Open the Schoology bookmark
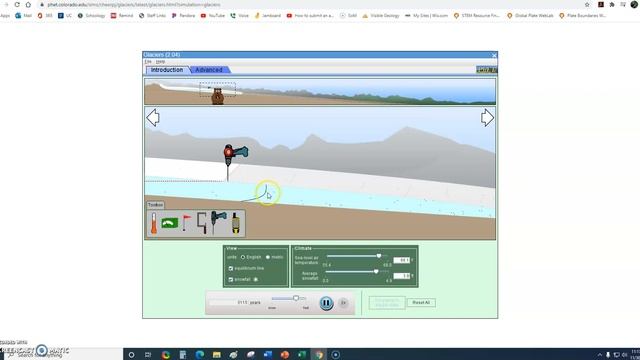This screenshot has width=640, height=360. click(x=91, y=16)
